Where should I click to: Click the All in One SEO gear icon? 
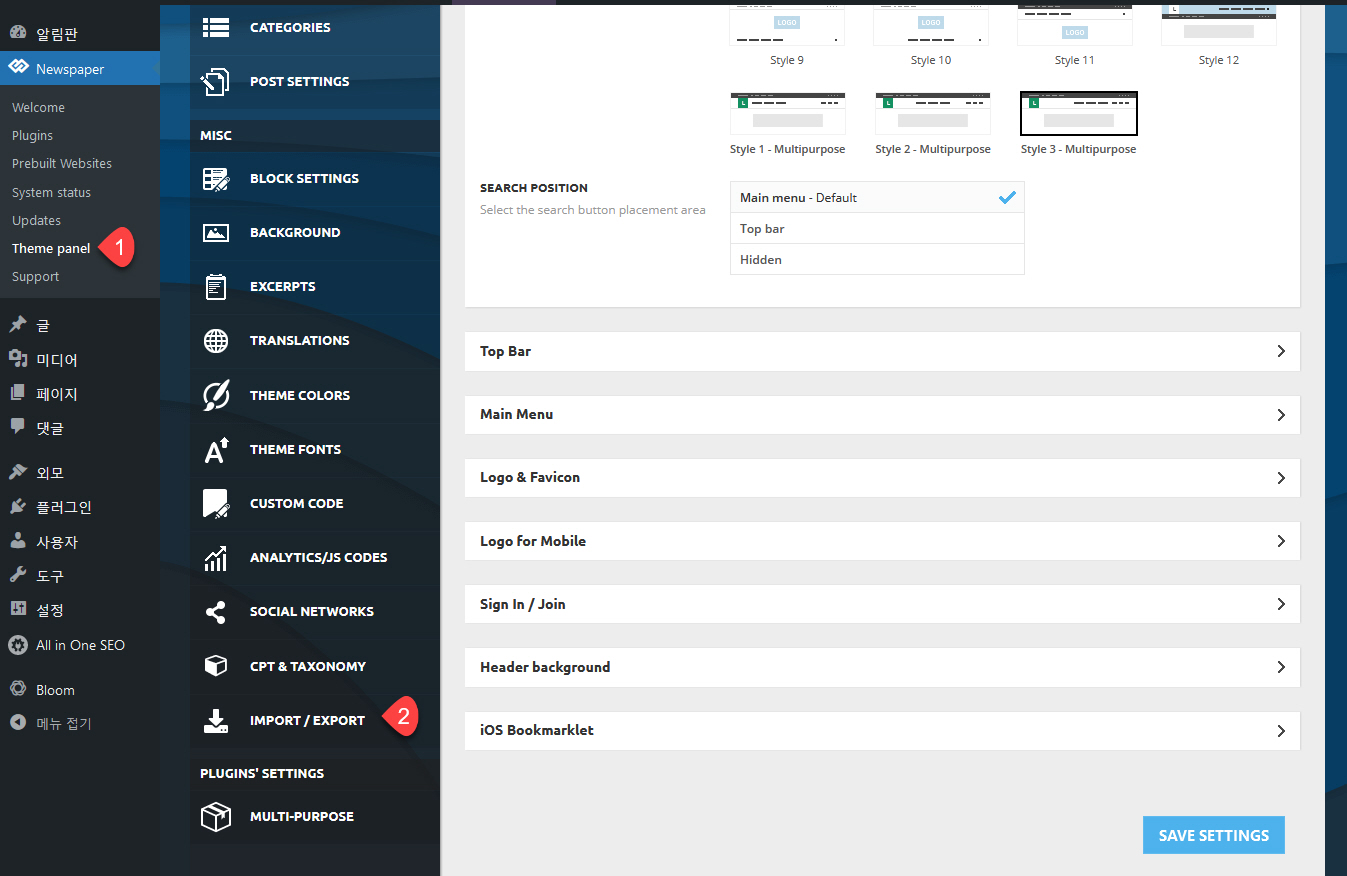pos(18,645)
